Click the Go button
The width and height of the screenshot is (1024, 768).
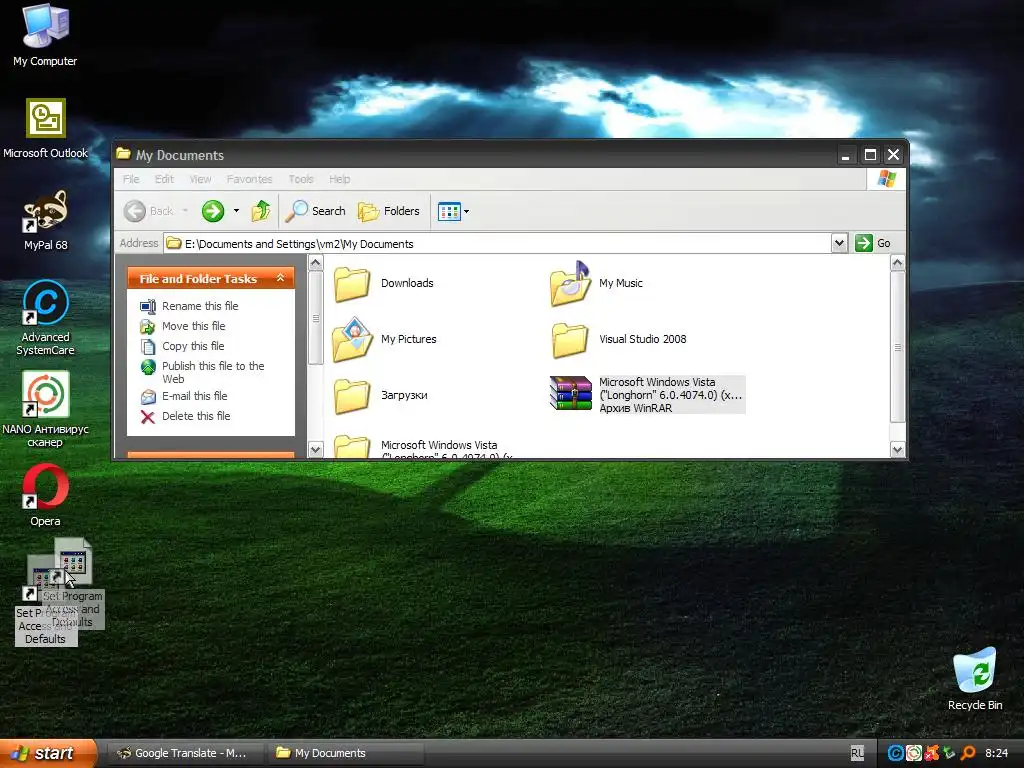pos(873,244)
